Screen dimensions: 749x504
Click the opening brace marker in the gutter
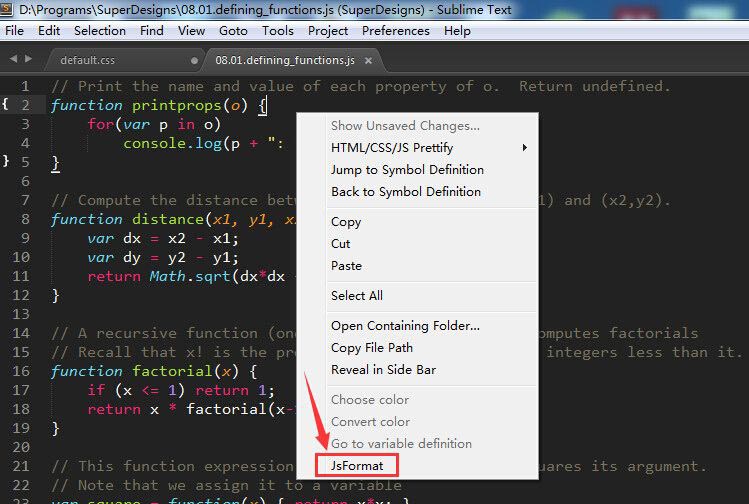click(x=6, y=103)
